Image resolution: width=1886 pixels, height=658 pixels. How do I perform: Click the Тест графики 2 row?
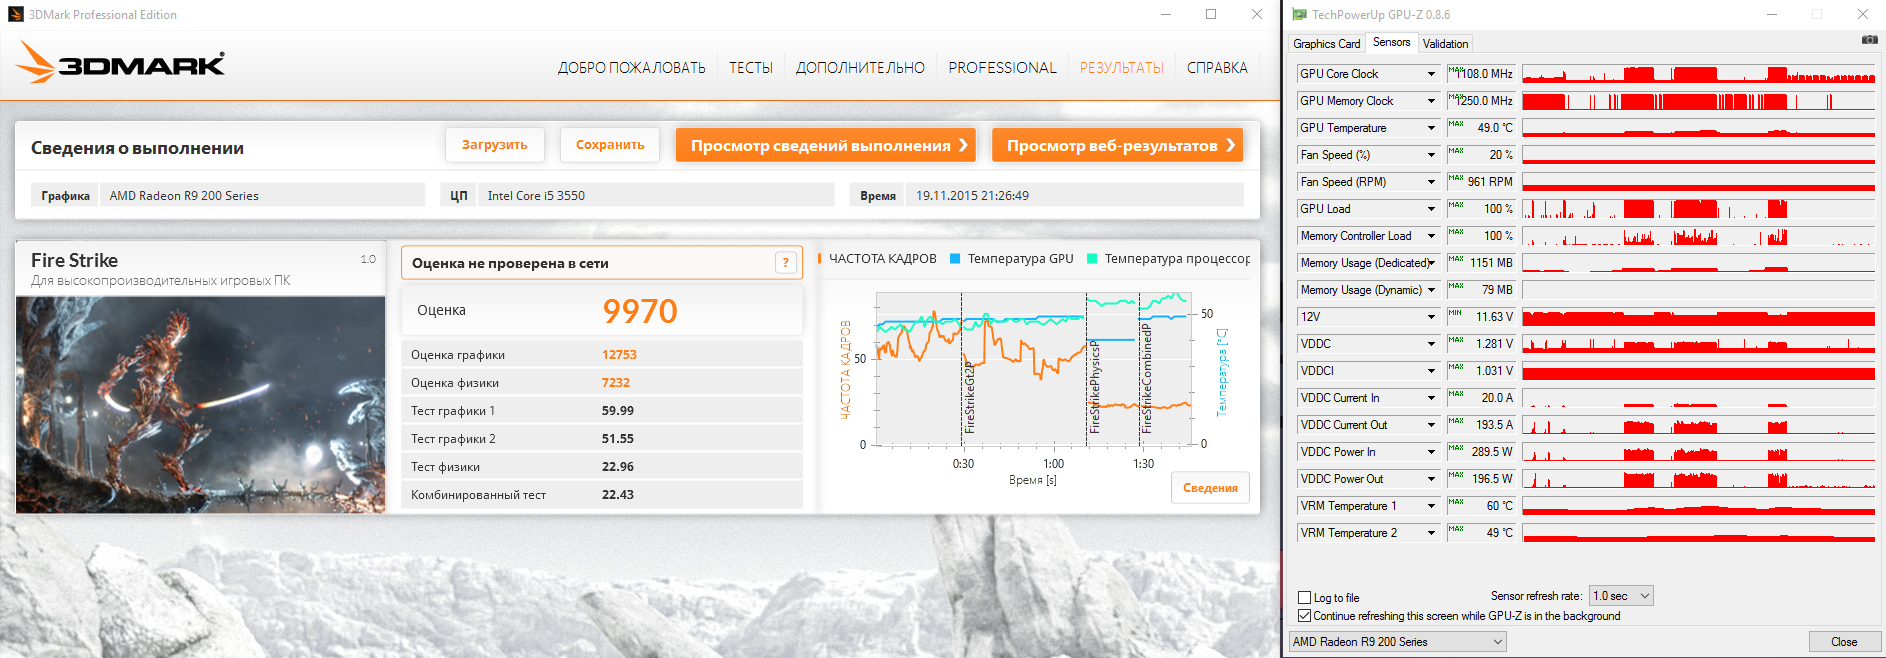[x=602, y=439]
